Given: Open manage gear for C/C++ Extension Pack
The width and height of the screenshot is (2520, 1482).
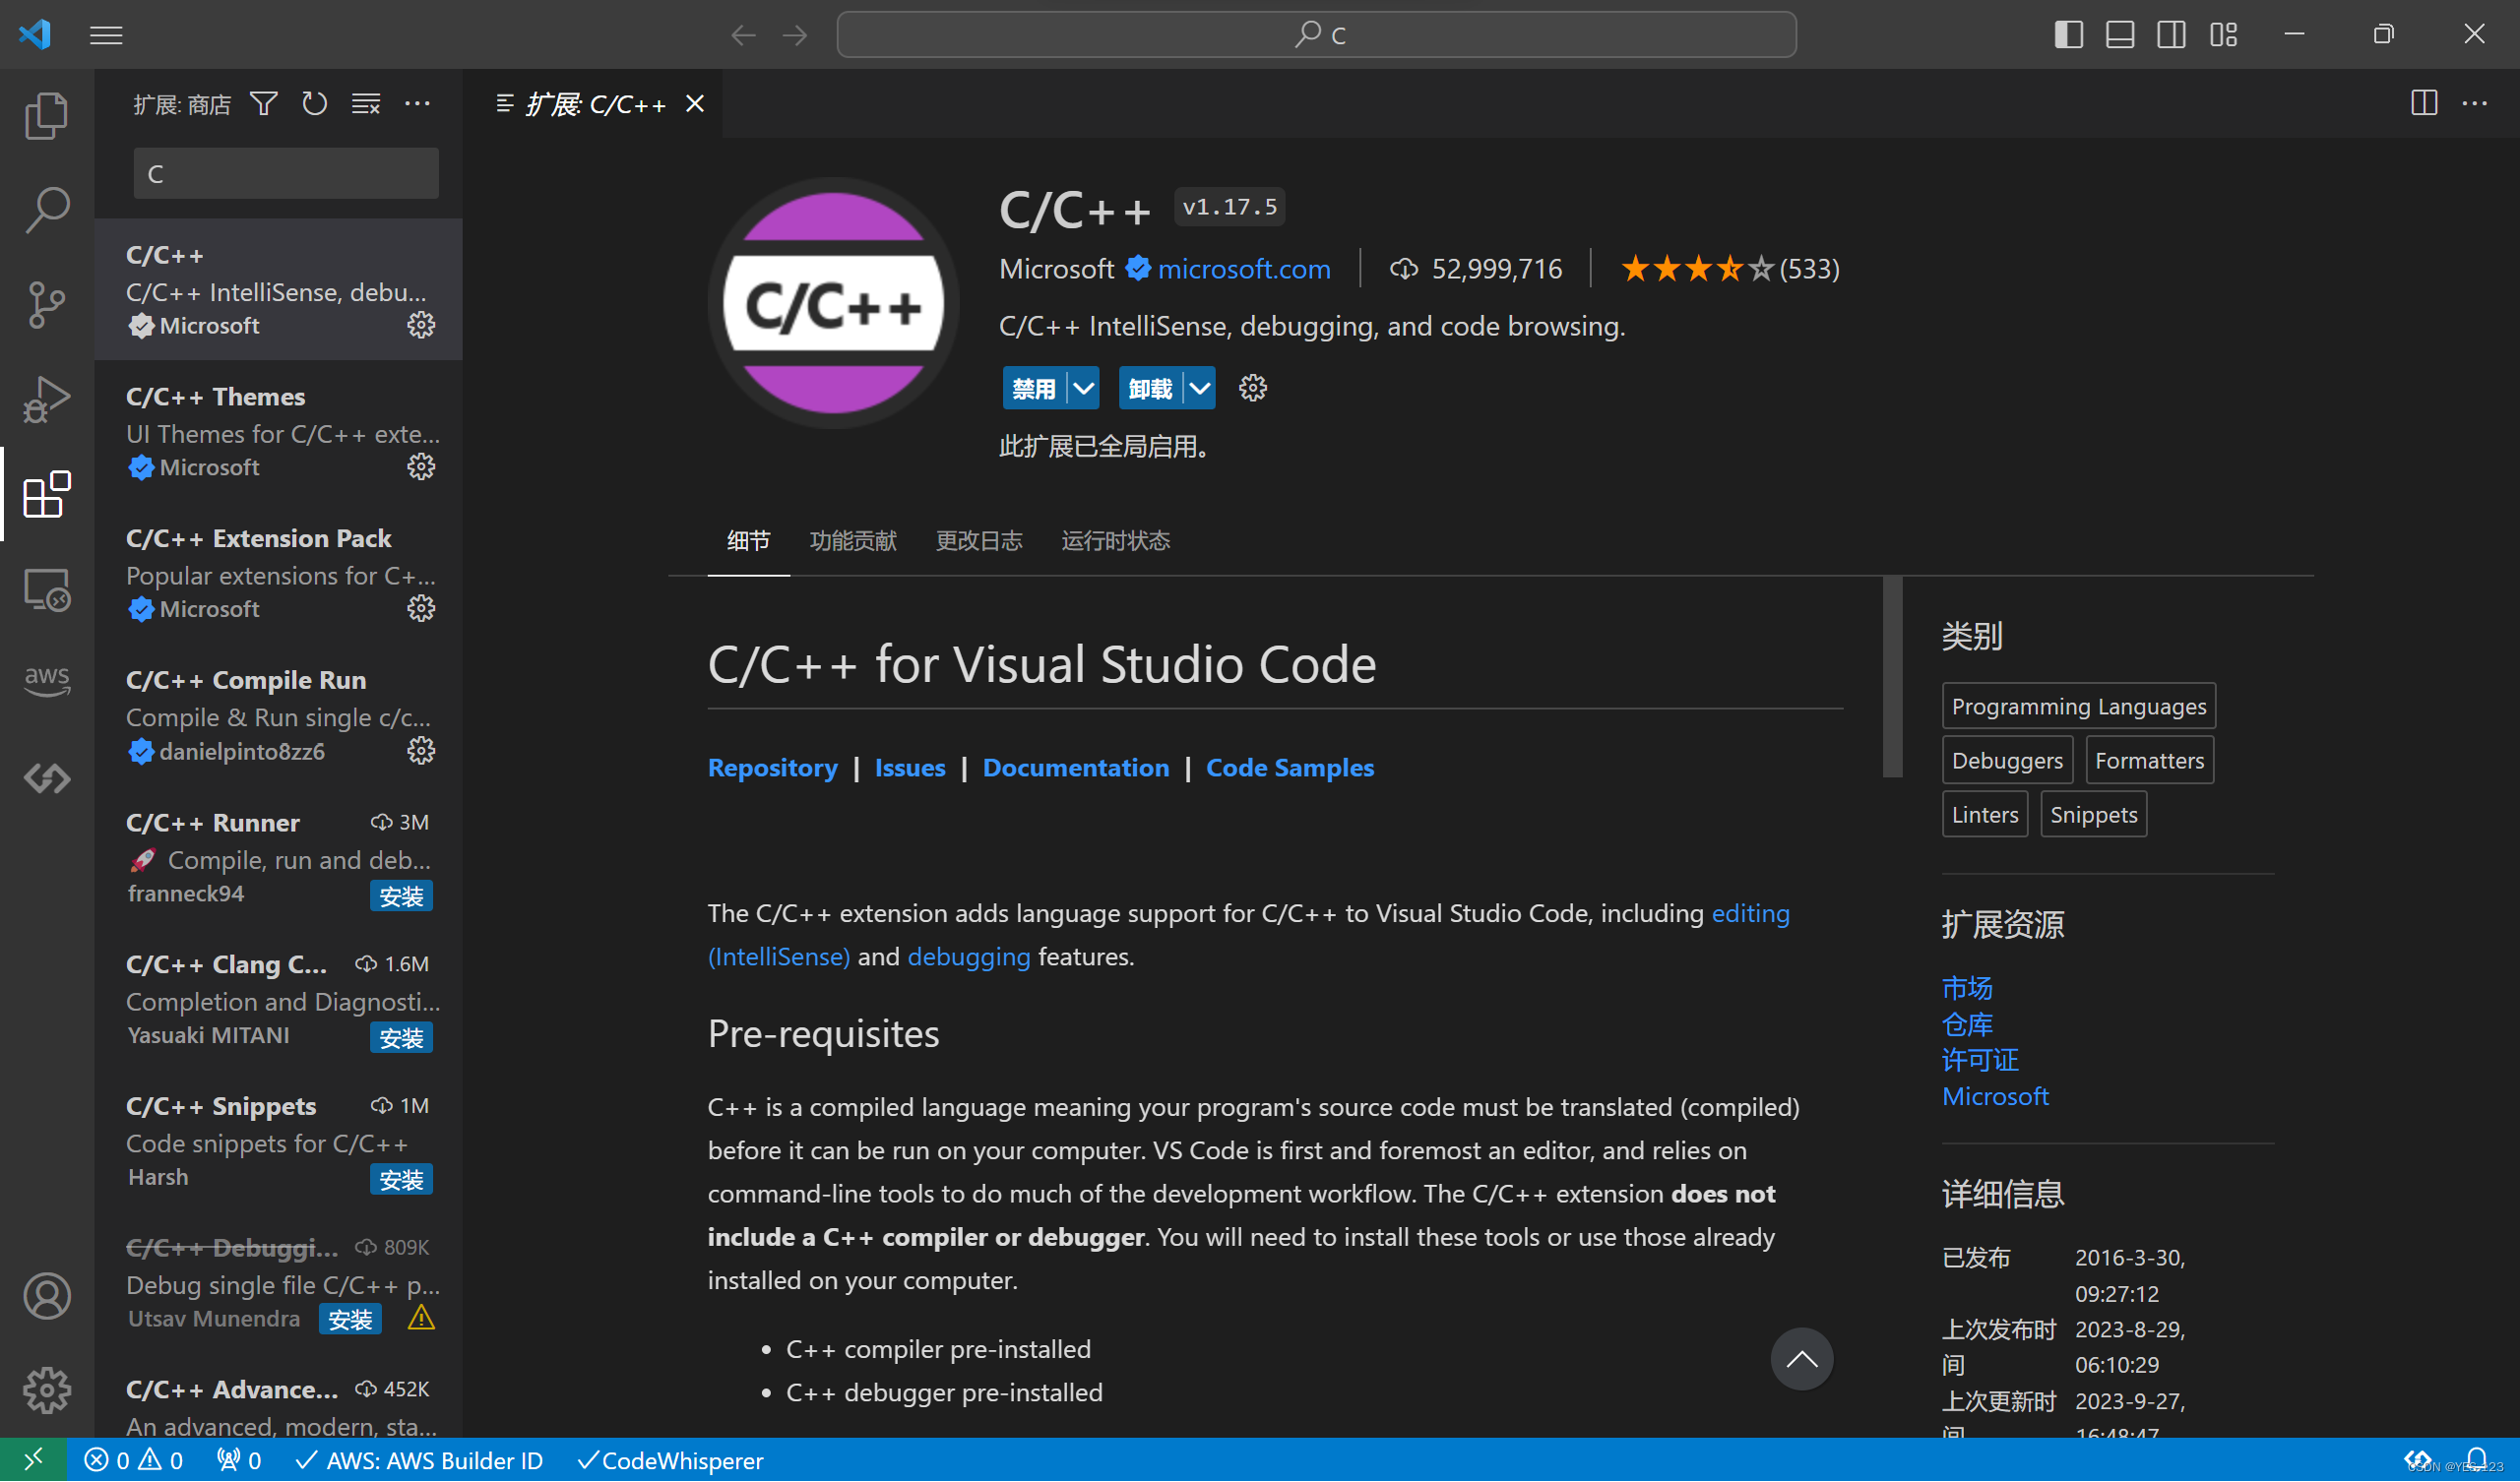Looking at the screenshot, I should pyautogui.click(x=421, y=609).
